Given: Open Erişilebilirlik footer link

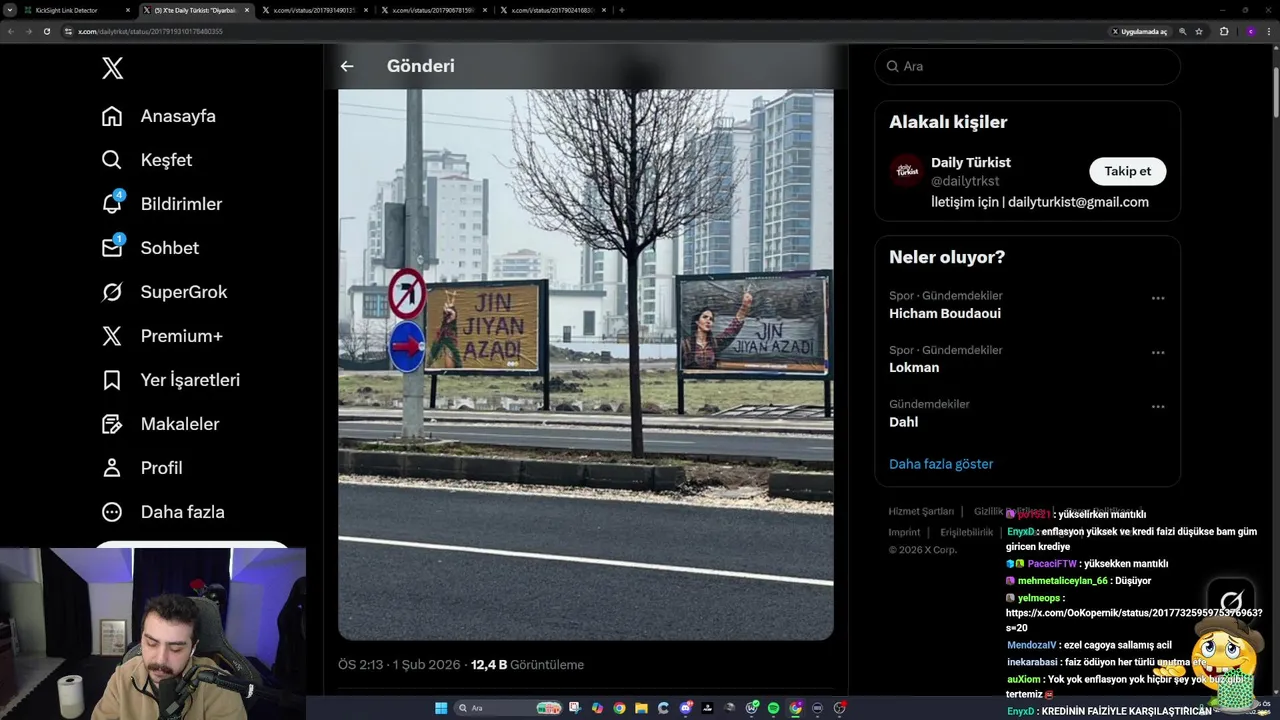Looking at the screenshot, I should [967, 532].
